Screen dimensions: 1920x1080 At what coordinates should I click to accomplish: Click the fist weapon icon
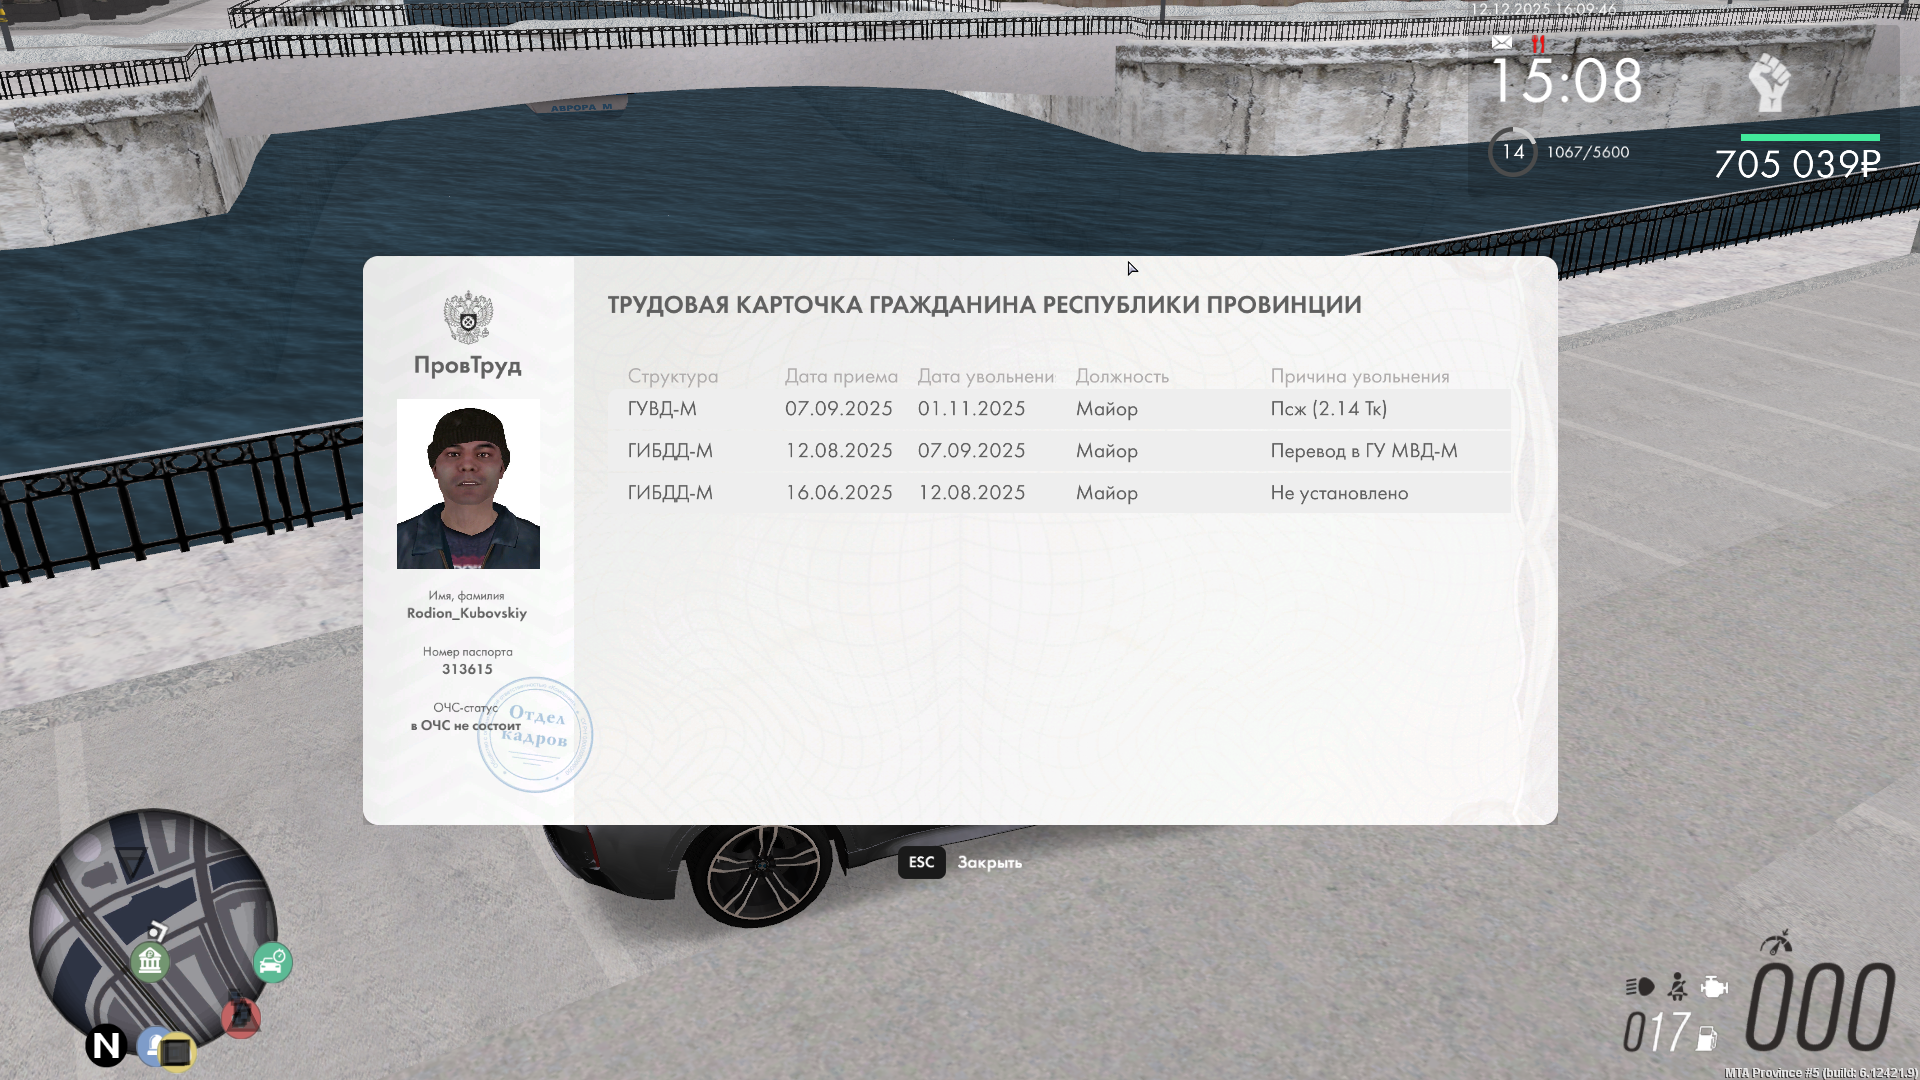1769,82
